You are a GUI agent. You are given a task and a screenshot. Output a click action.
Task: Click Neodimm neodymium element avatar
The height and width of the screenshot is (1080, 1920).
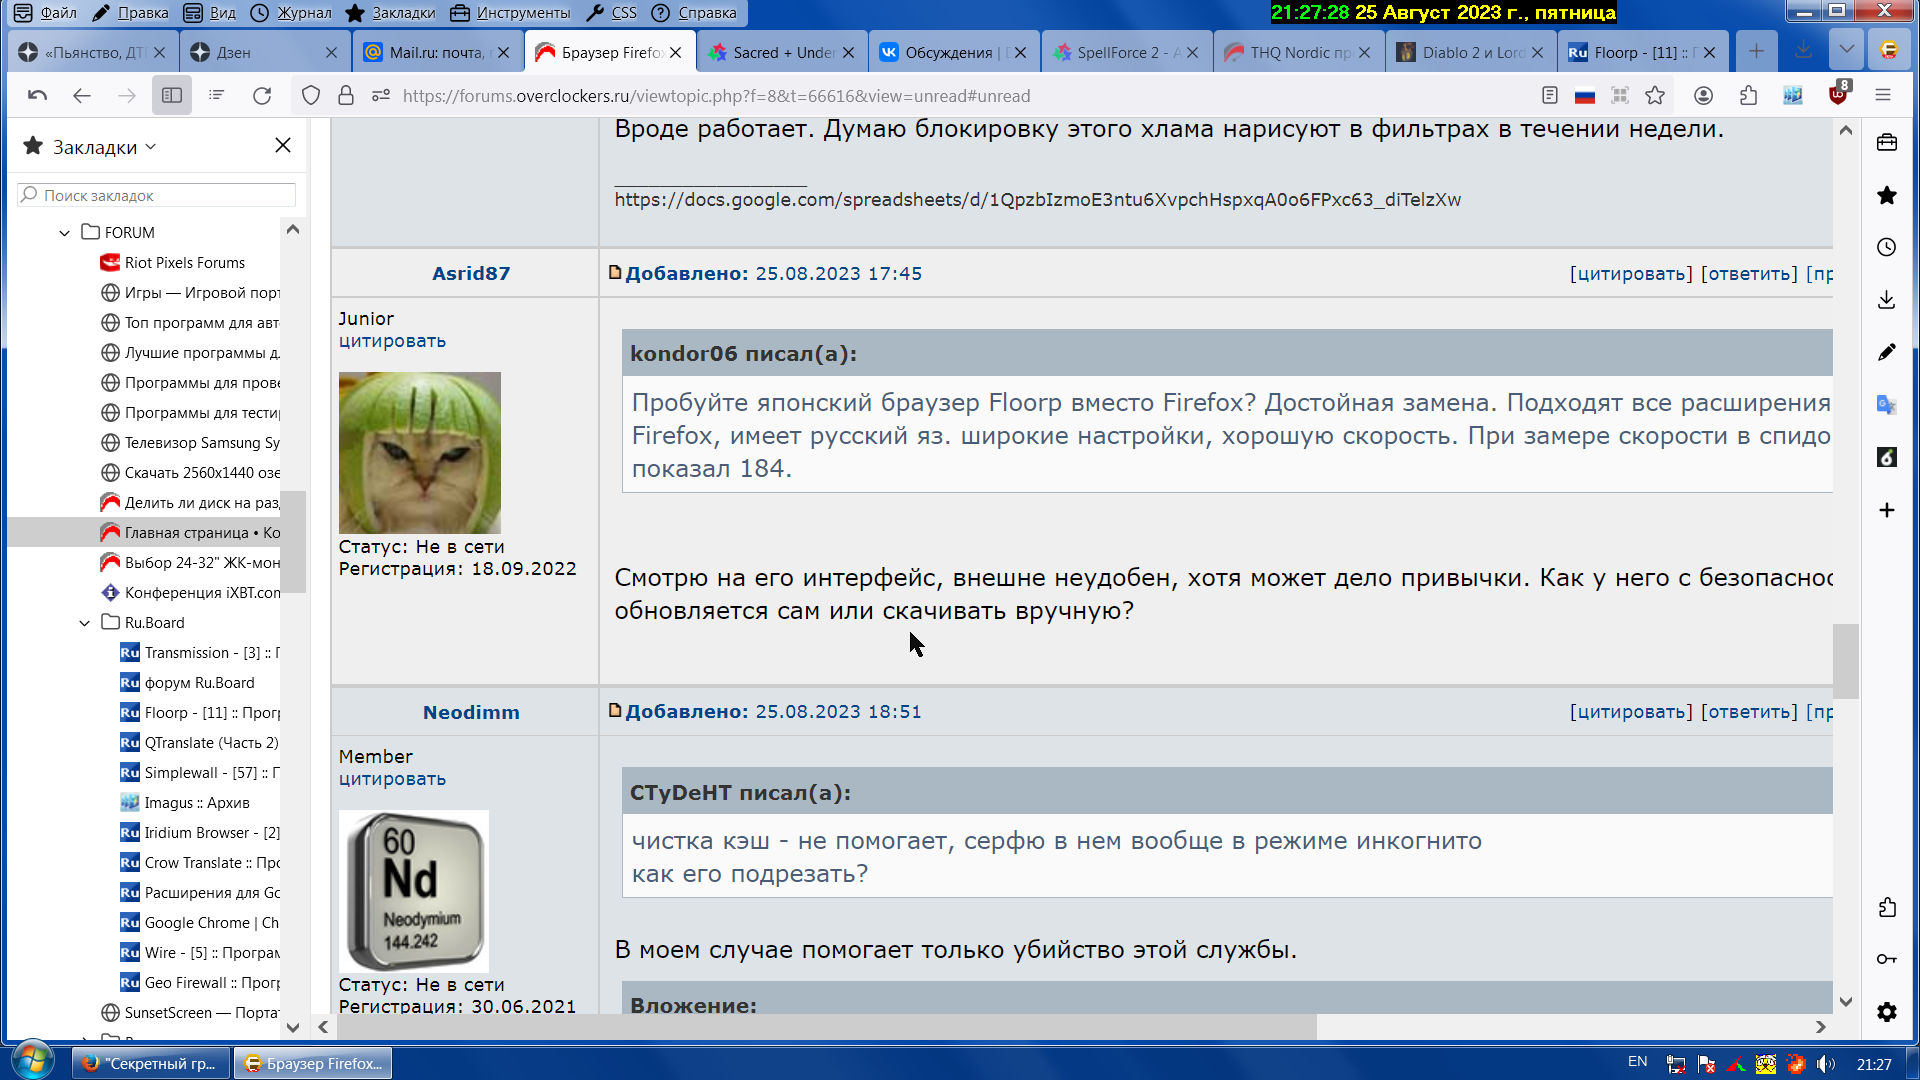coord(414,891)
